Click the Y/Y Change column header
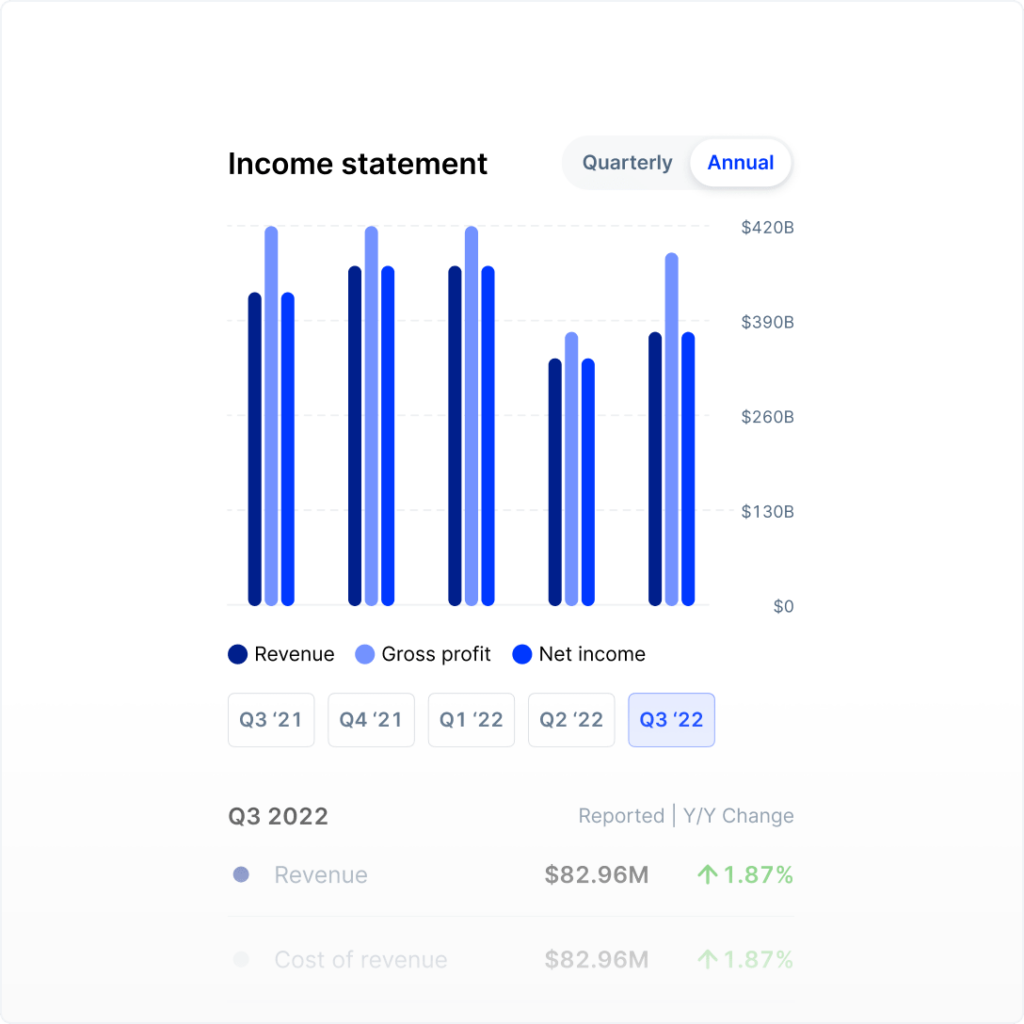1024x1024 pixels. click(x=738, y=816)
